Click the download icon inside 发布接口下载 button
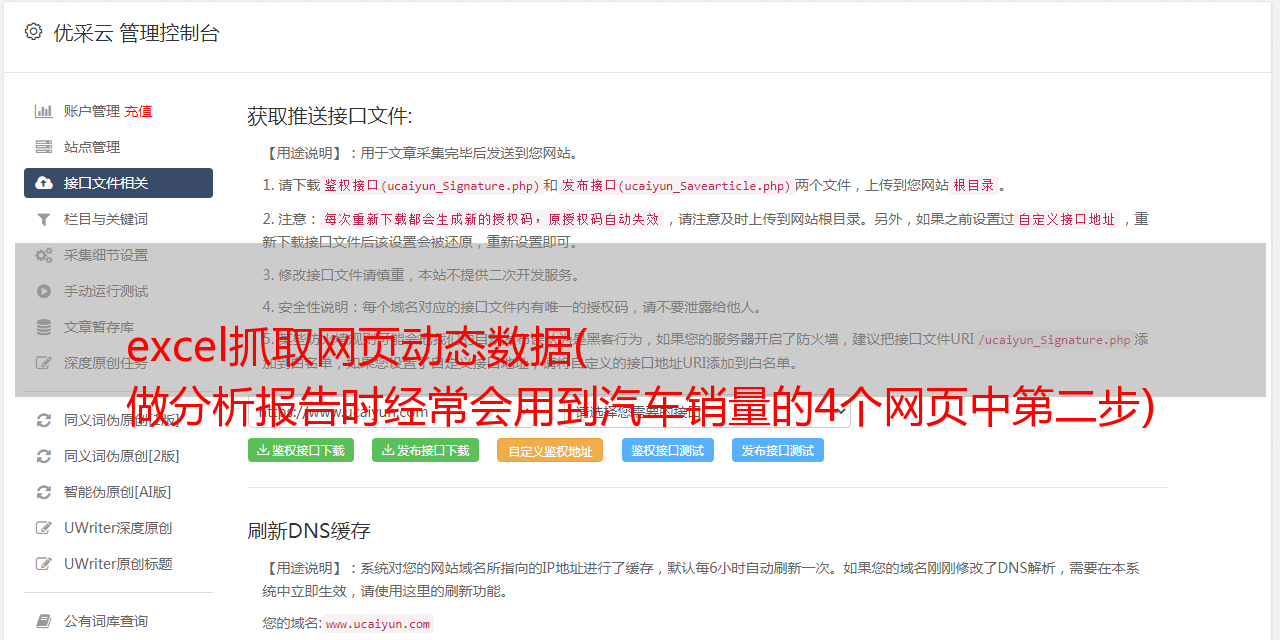The width and height of the screenshot is (1280, 640). tap(387, 451)
